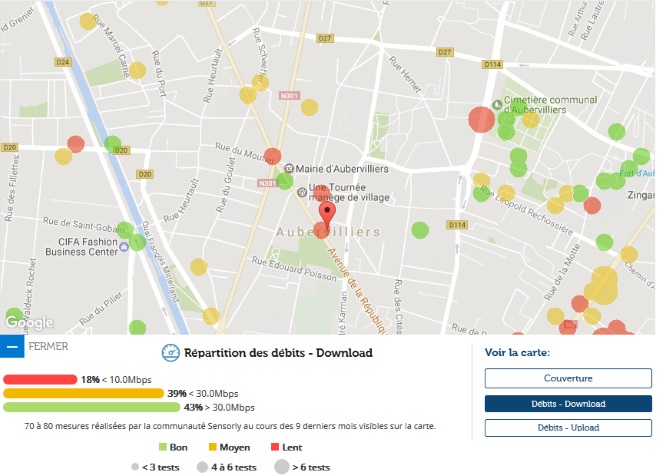
Task: Click the green 43% download speed bar
Action: pos(91,407)
